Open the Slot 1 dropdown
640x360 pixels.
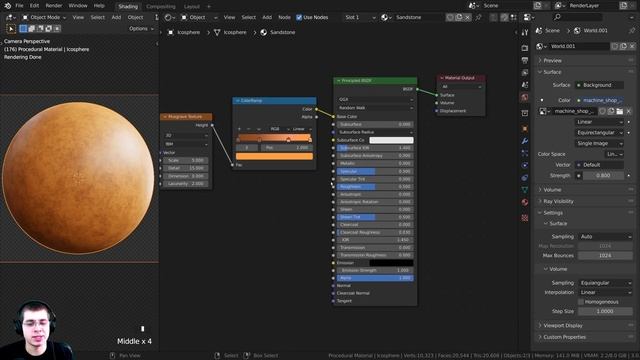point(360,18)
